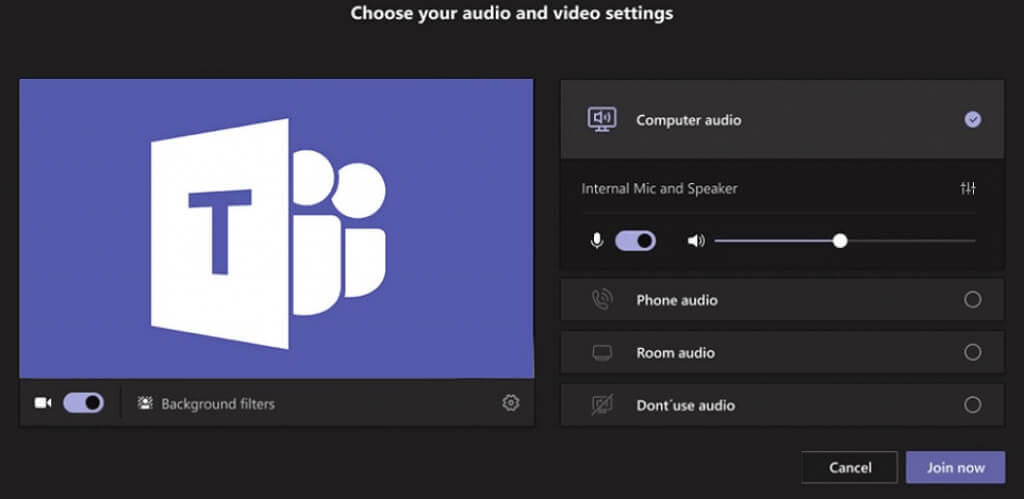Click the camera icon below preview
1024x499 pixels.
[x=43, y=403]
